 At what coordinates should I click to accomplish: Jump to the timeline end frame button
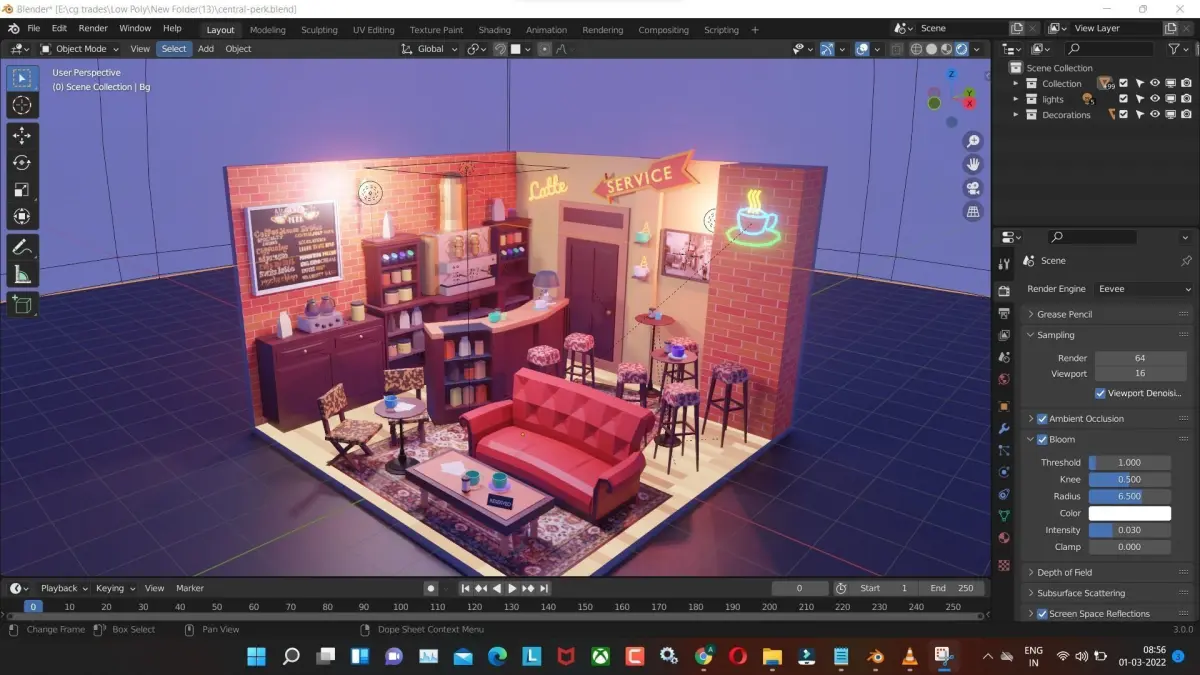546,588
